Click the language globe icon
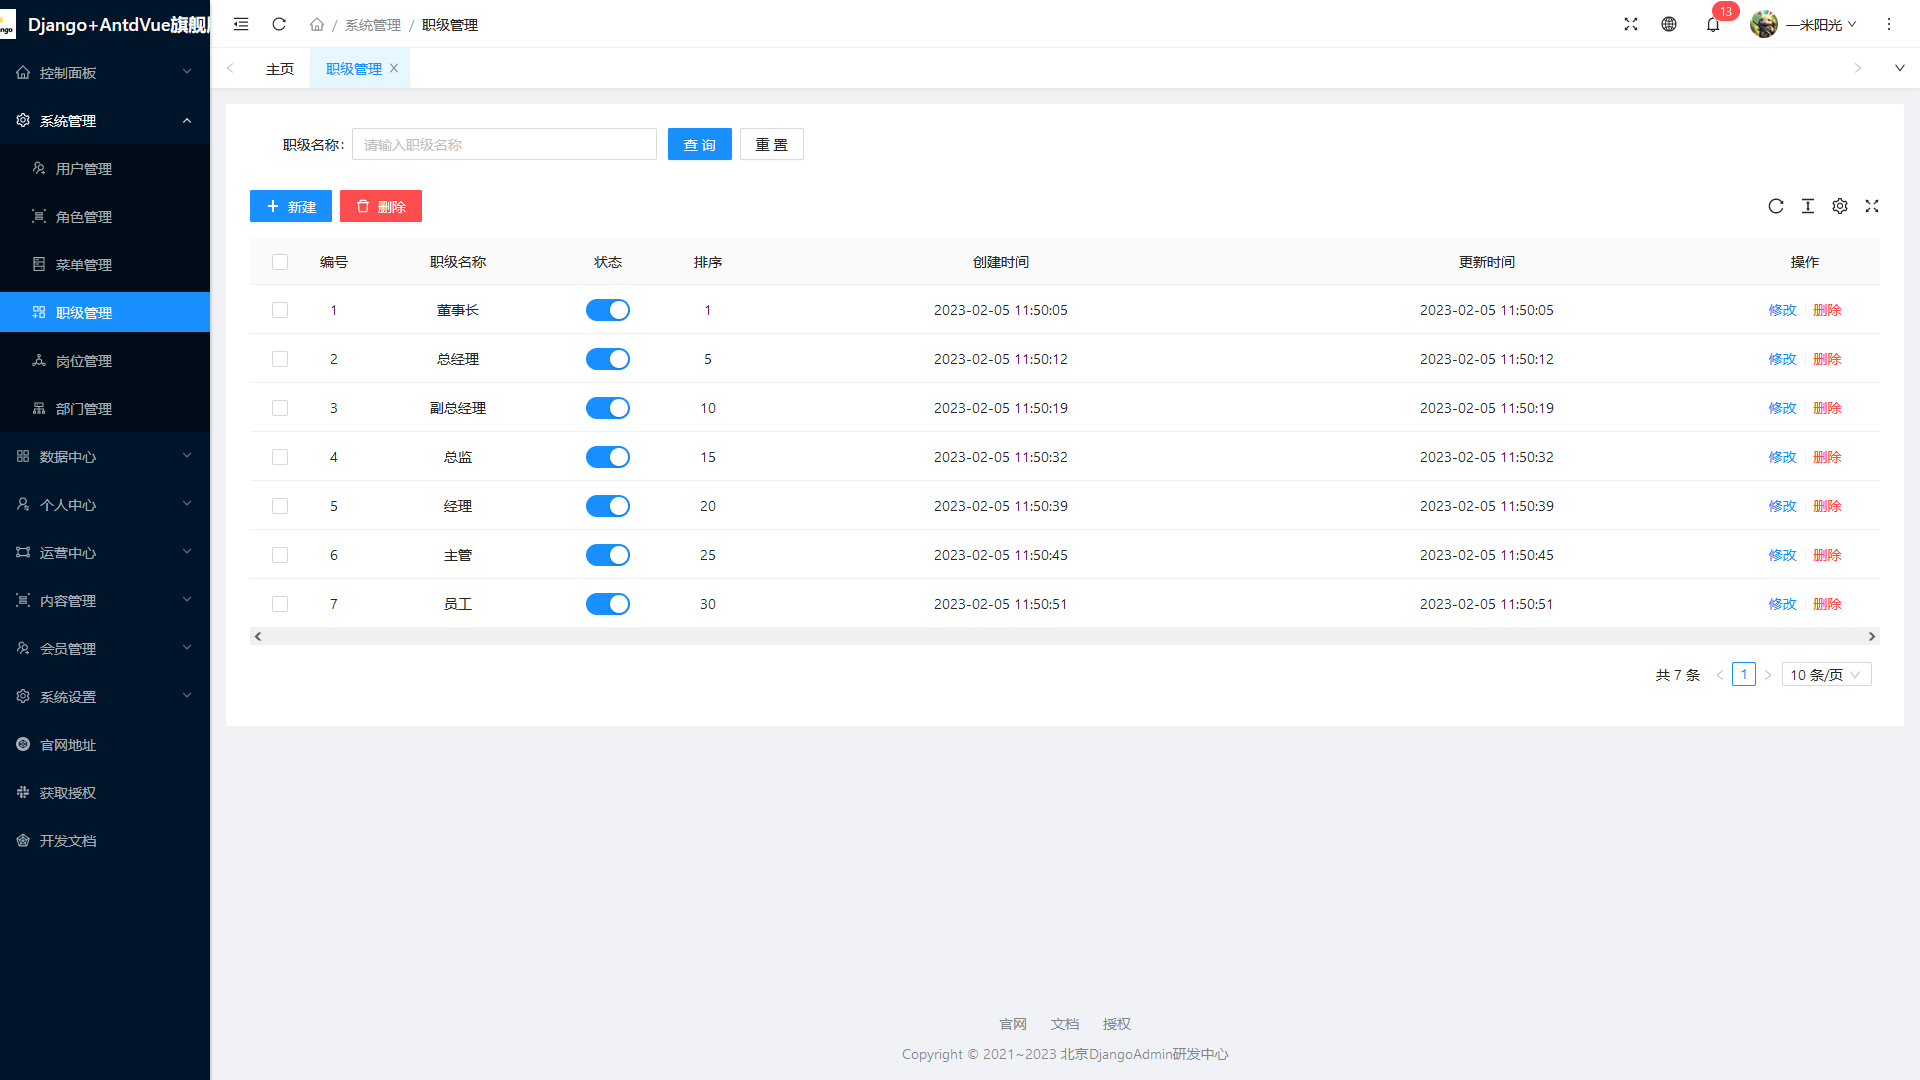Screen dimensions: 1920x1080 pos(1669,24)
